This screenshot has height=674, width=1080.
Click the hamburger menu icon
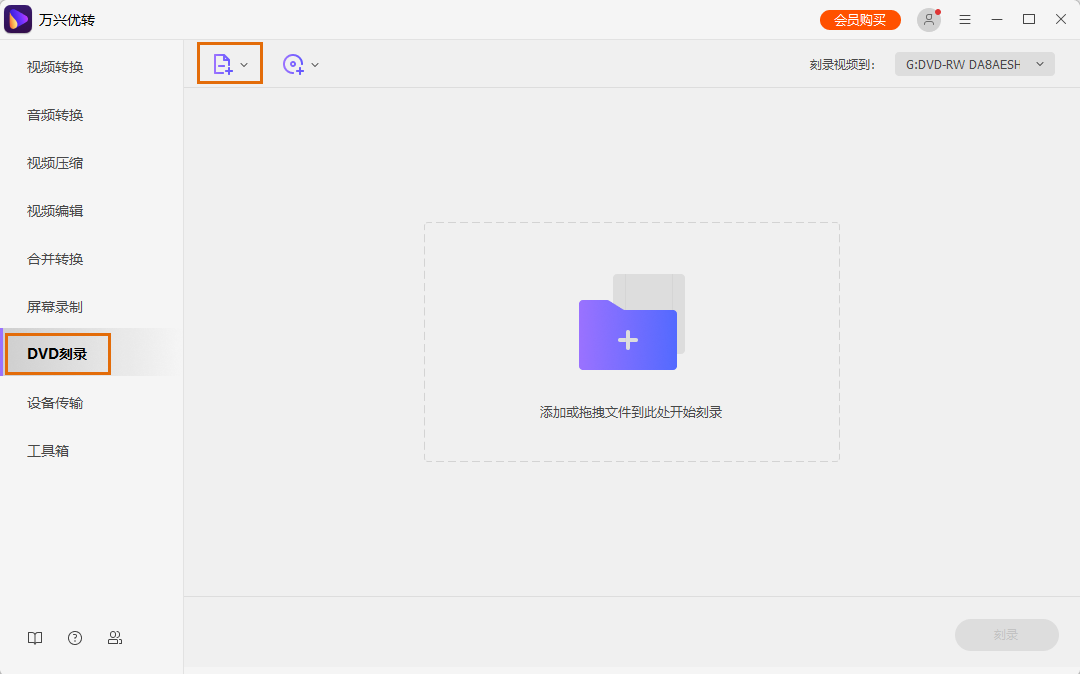(x=964, y=19)
